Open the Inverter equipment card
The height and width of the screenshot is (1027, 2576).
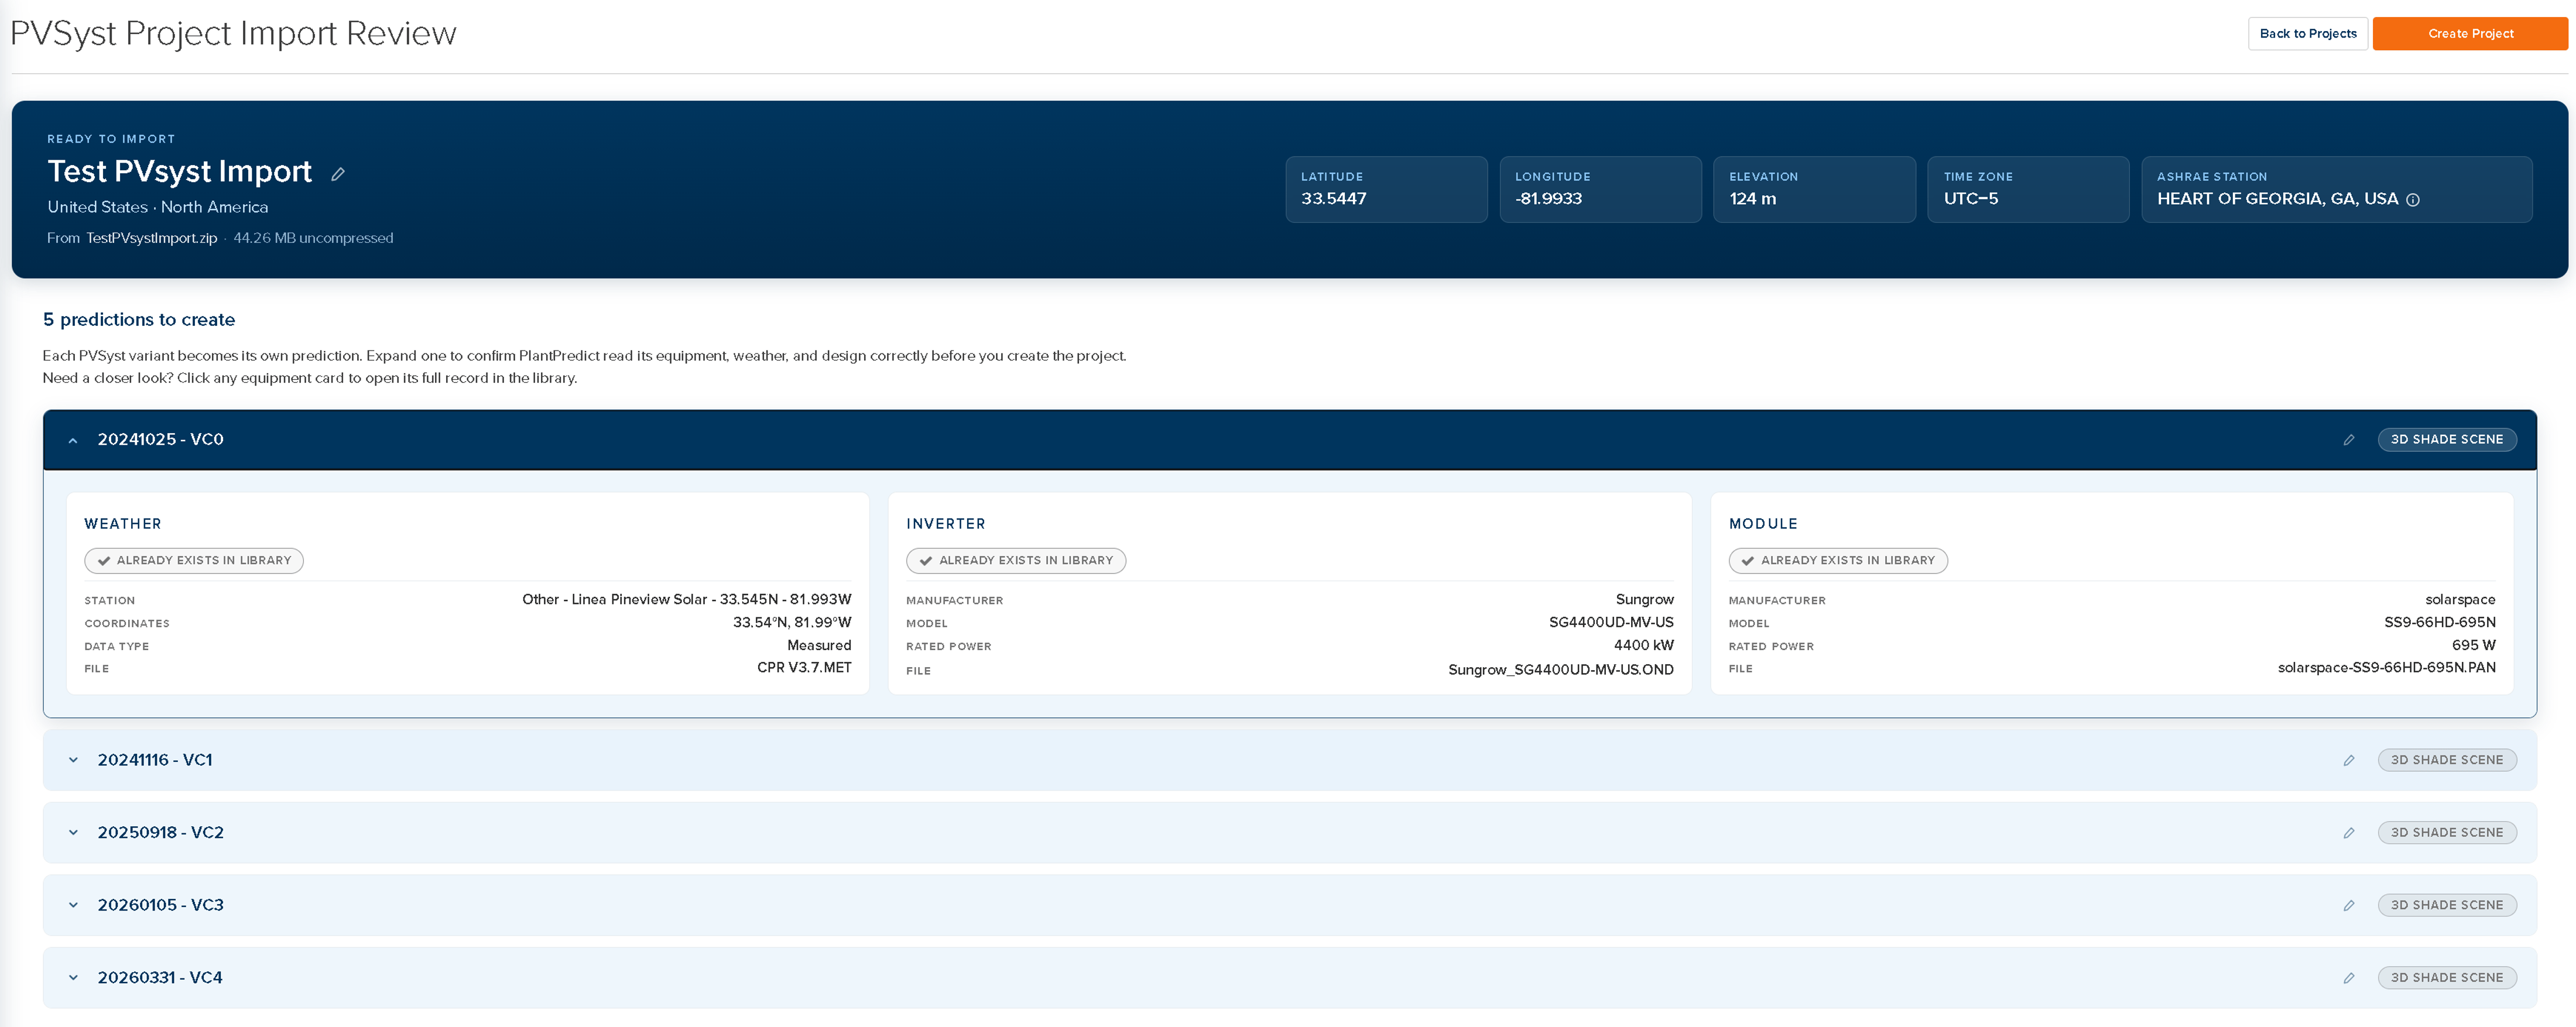click(1290, 593)
